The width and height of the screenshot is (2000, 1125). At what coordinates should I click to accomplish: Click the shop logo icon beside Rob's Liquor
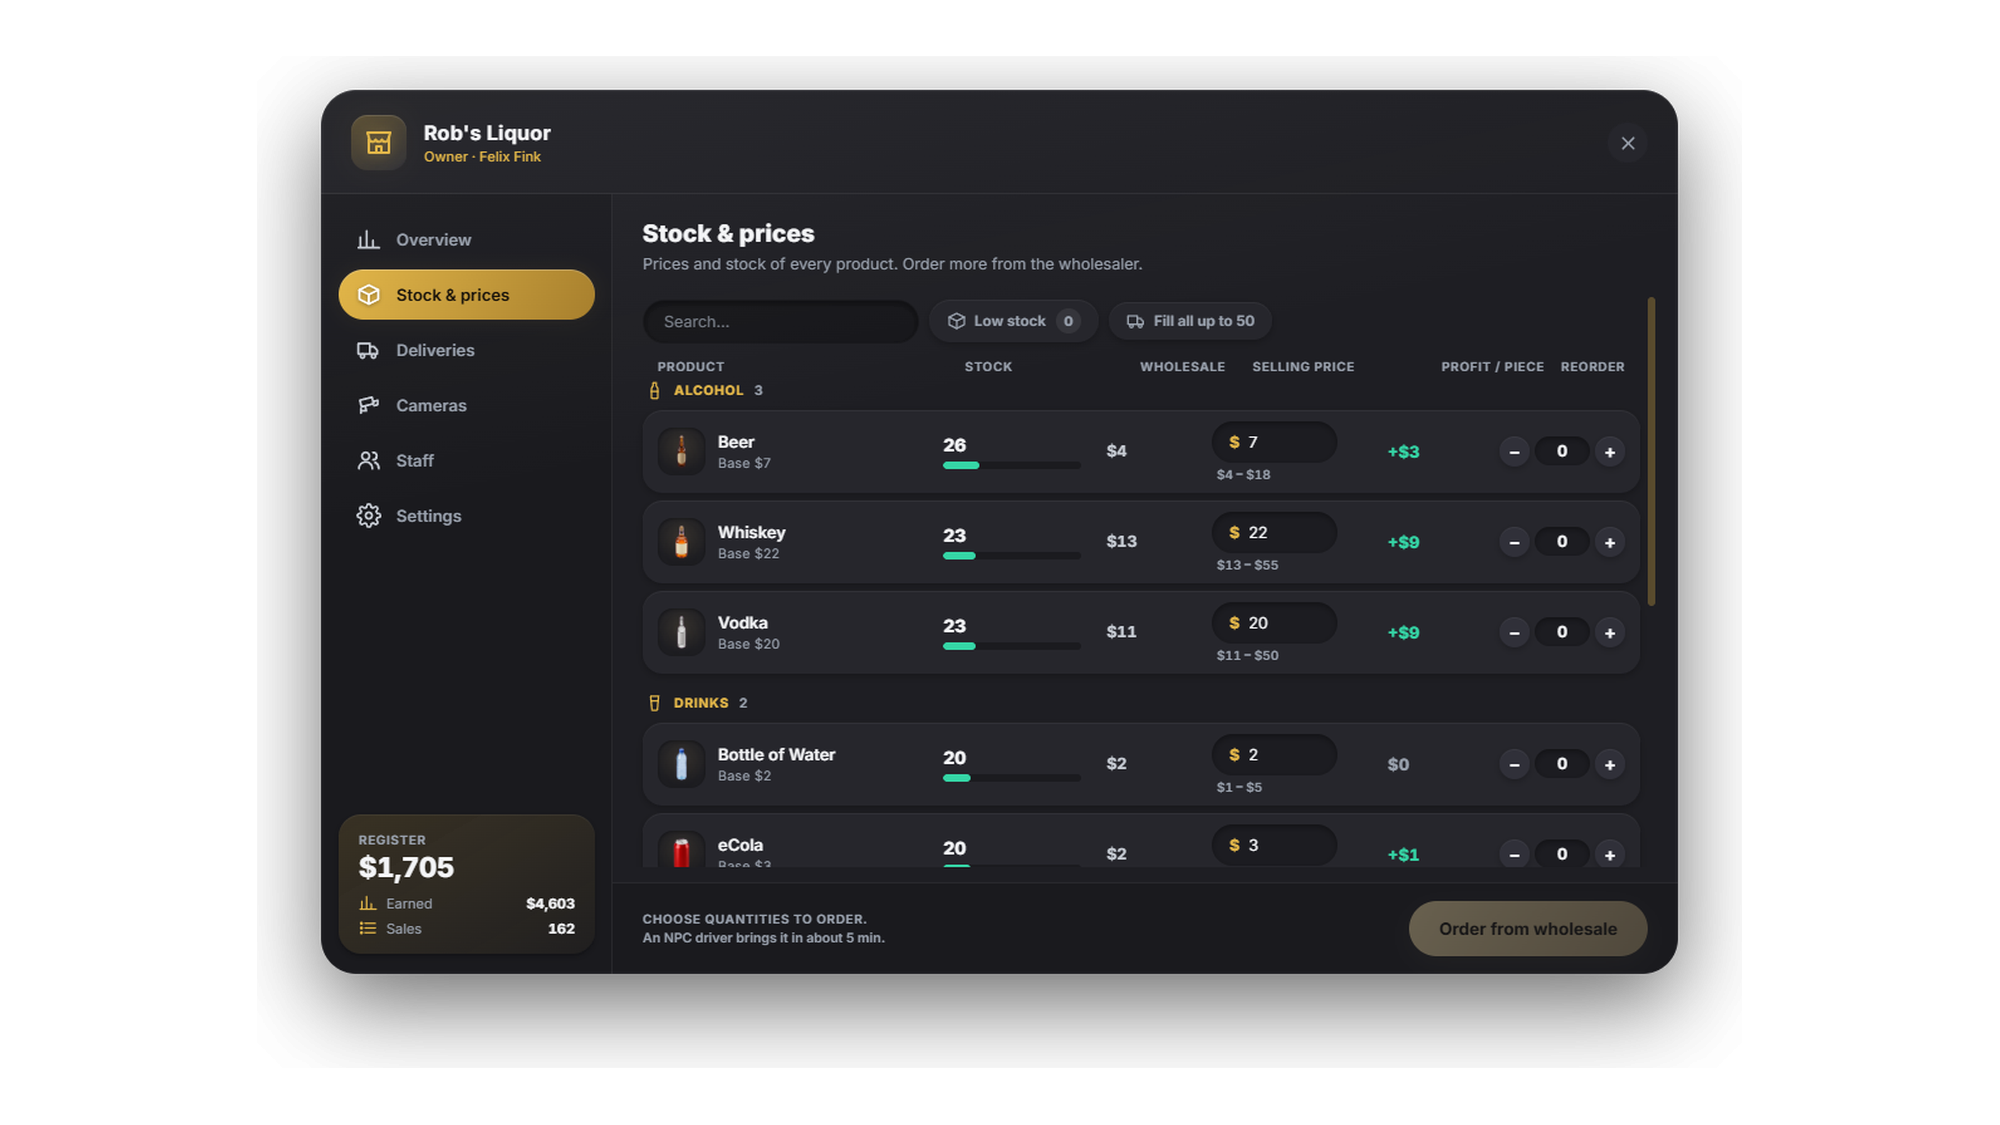coord(378,143)
